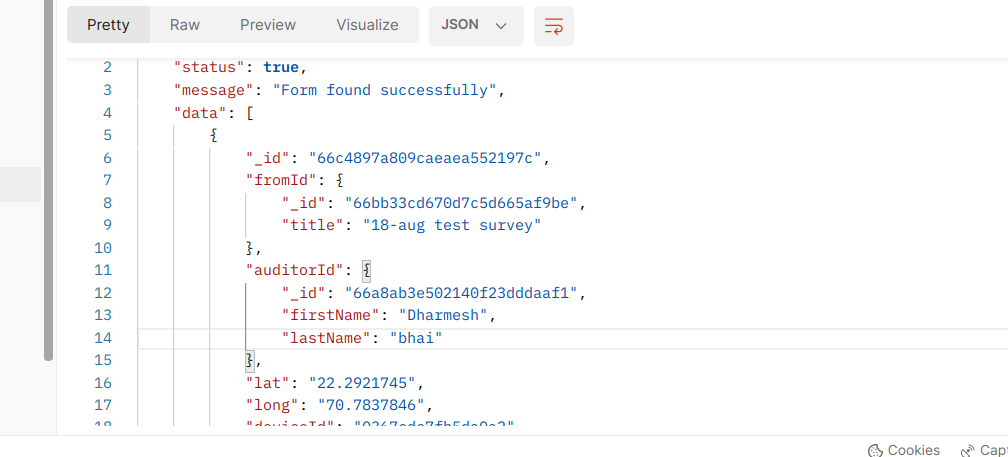
Task: Open Cookies from the status bar
Action: pyautogui.click(x=903, y=450)
